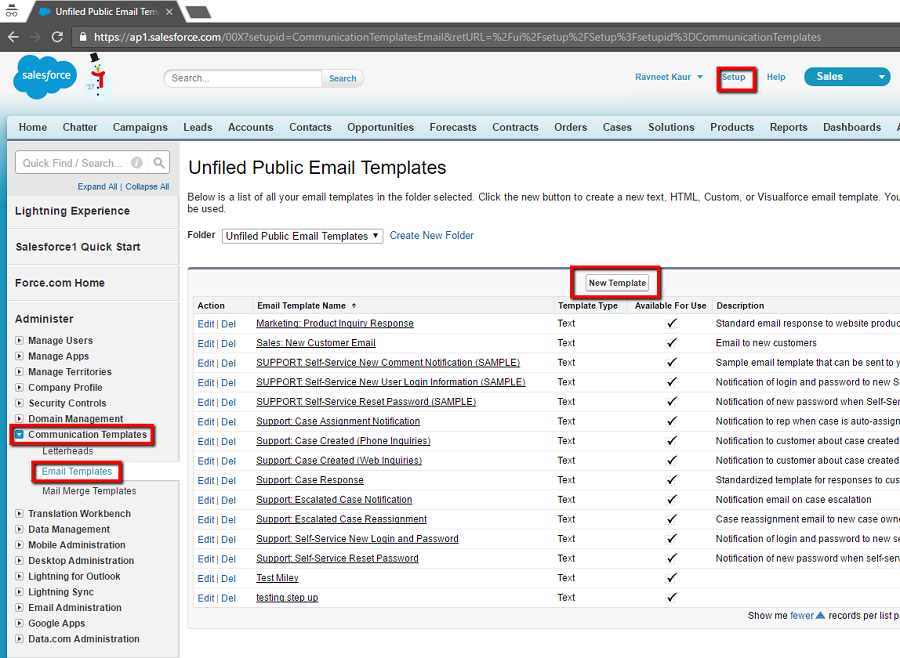Click the snowman seasonal icon
This screenshot has height=658, width=900.
tap(95, 75)
